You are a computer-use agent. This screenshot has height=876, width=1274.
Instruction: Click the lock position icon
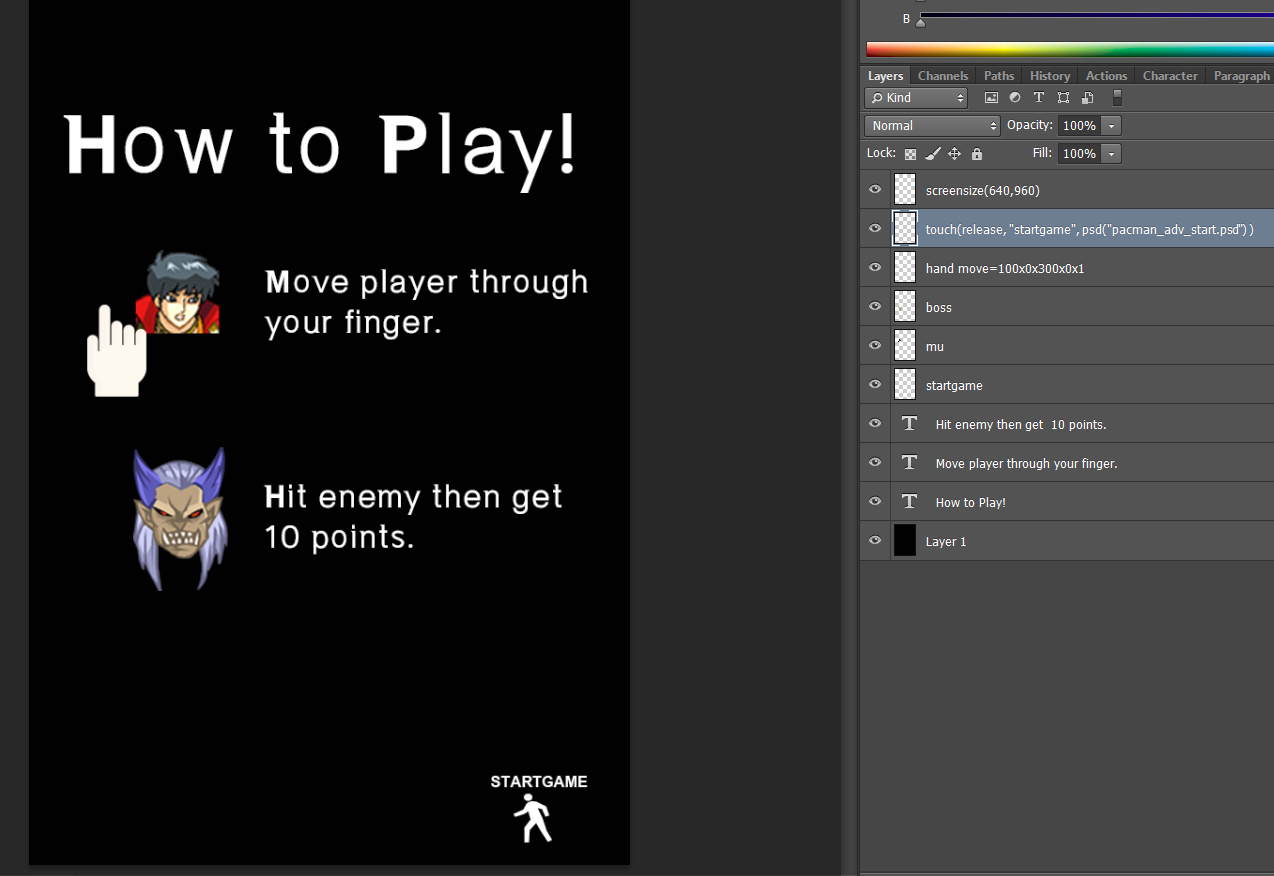click(954, 154)
